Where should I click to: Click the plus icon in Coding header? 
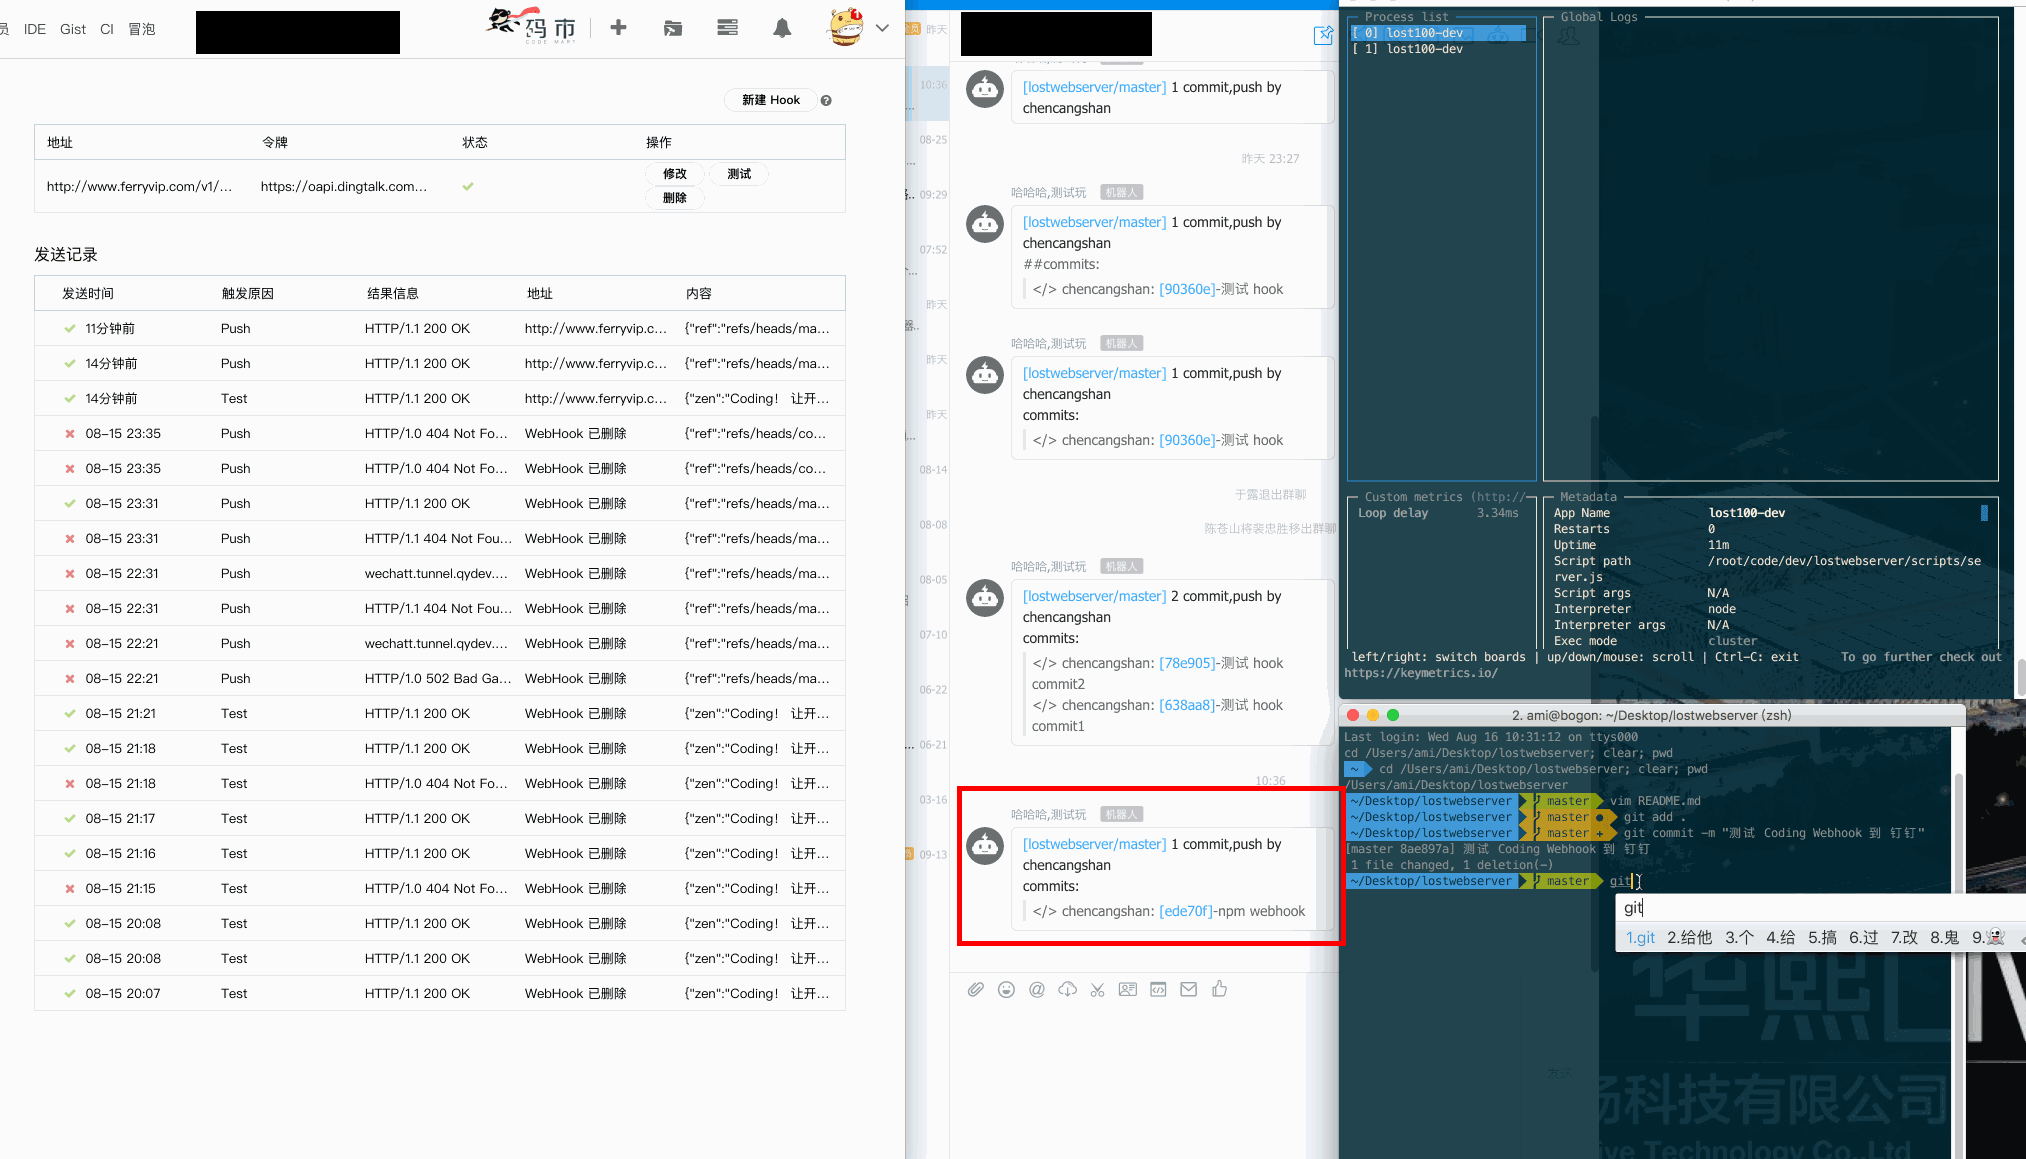(x=618, y=28)
